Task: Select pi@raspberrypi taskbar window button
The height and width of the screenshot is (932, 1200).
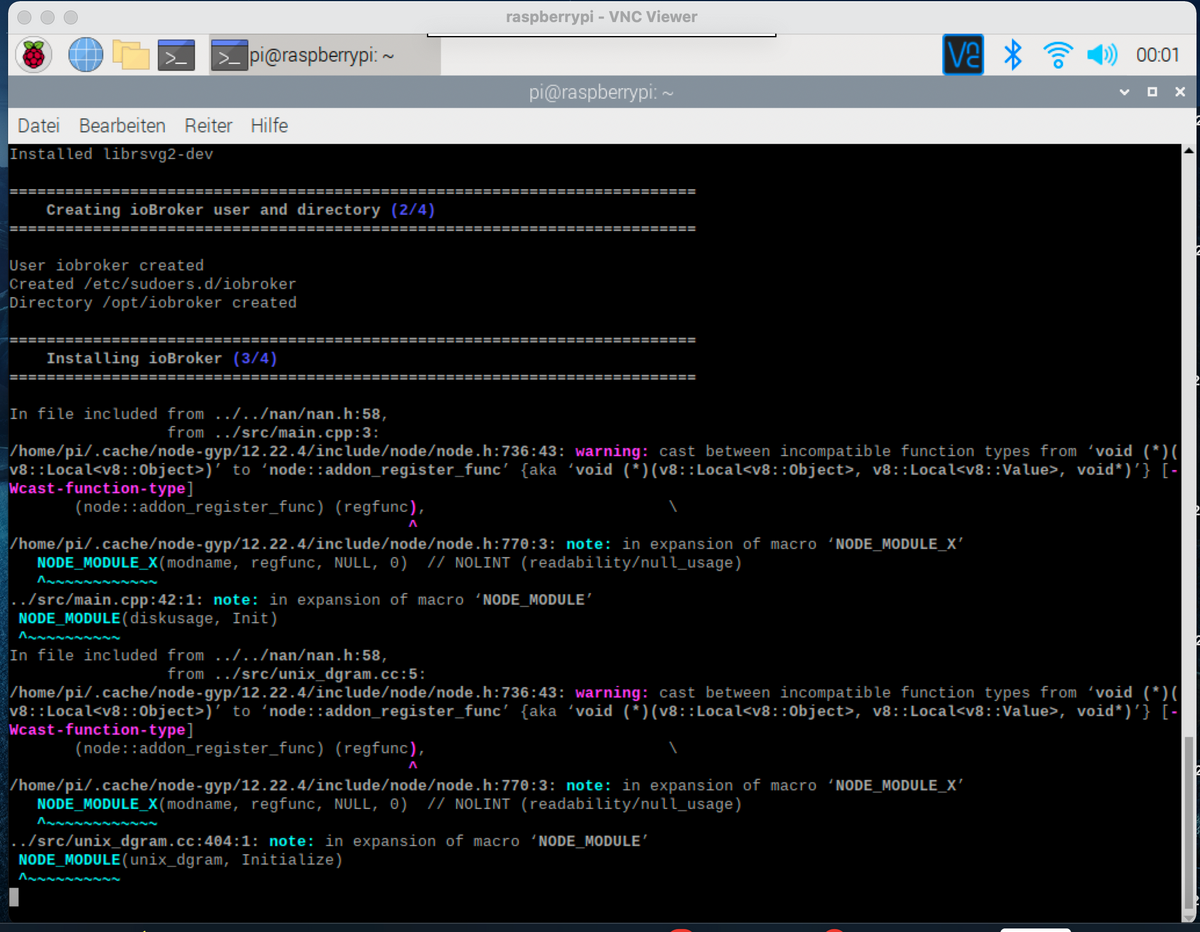Action: (x=324, y=56)
